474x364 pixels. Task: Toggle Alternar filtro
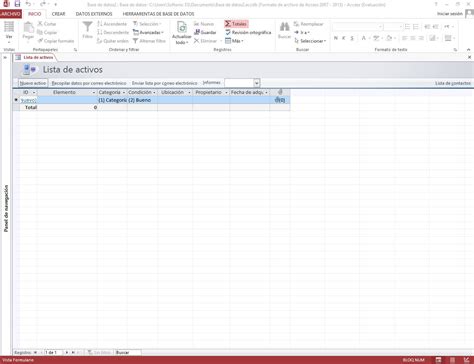149,41
